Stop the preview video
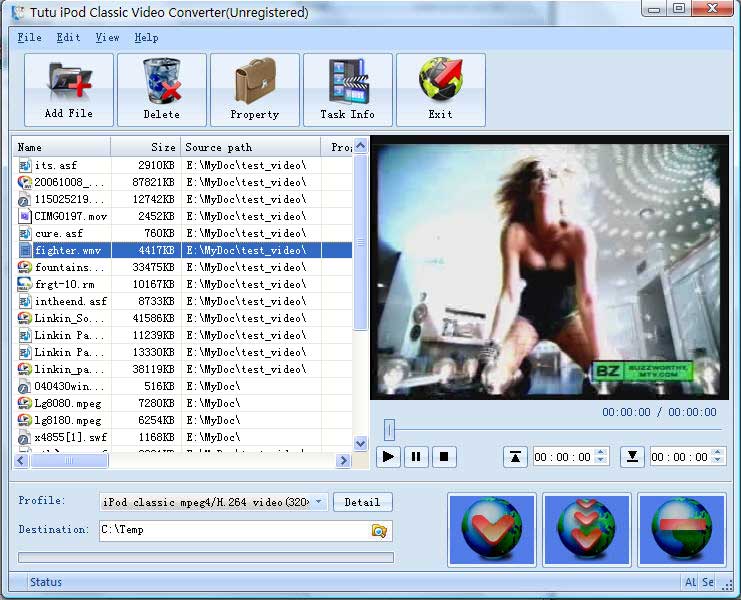 (444, 457)
